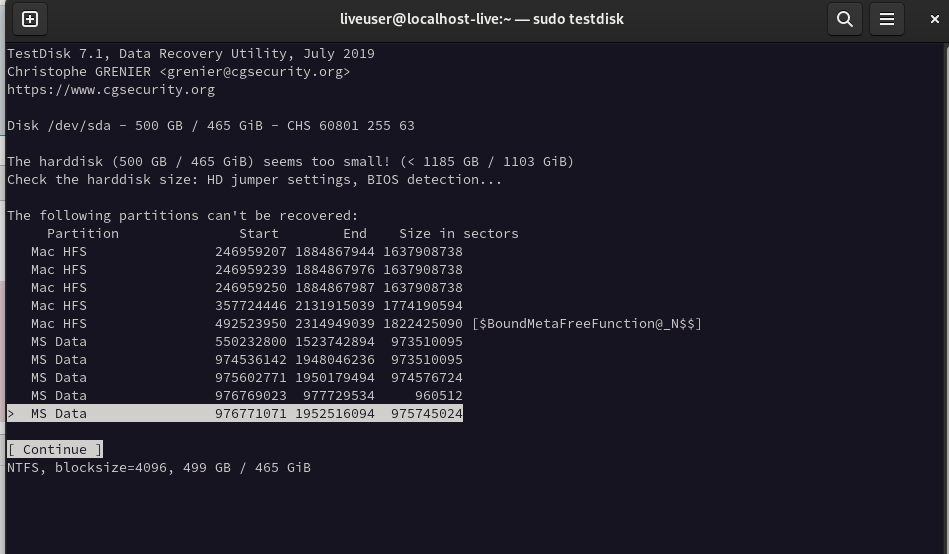Click the Size in sectors header
This screenshot has width=949, height=554.
coord(459,234)
